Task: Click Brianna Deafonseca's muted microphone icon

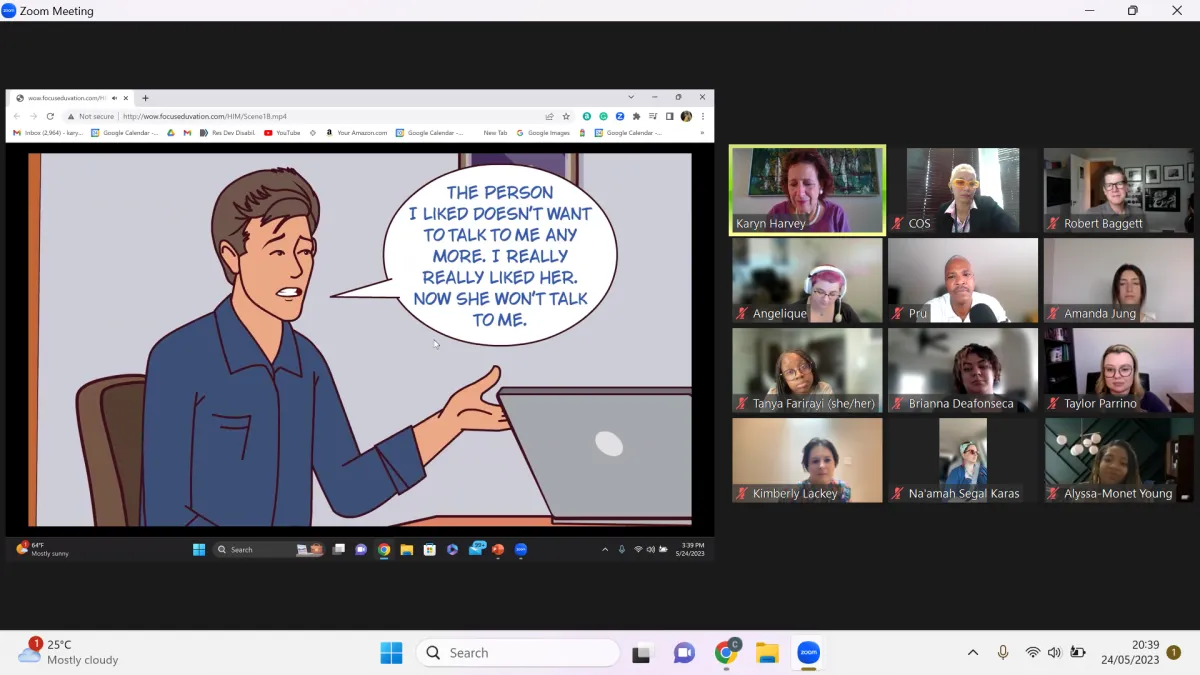Action: pyautogui.click(x=898, y=404)
